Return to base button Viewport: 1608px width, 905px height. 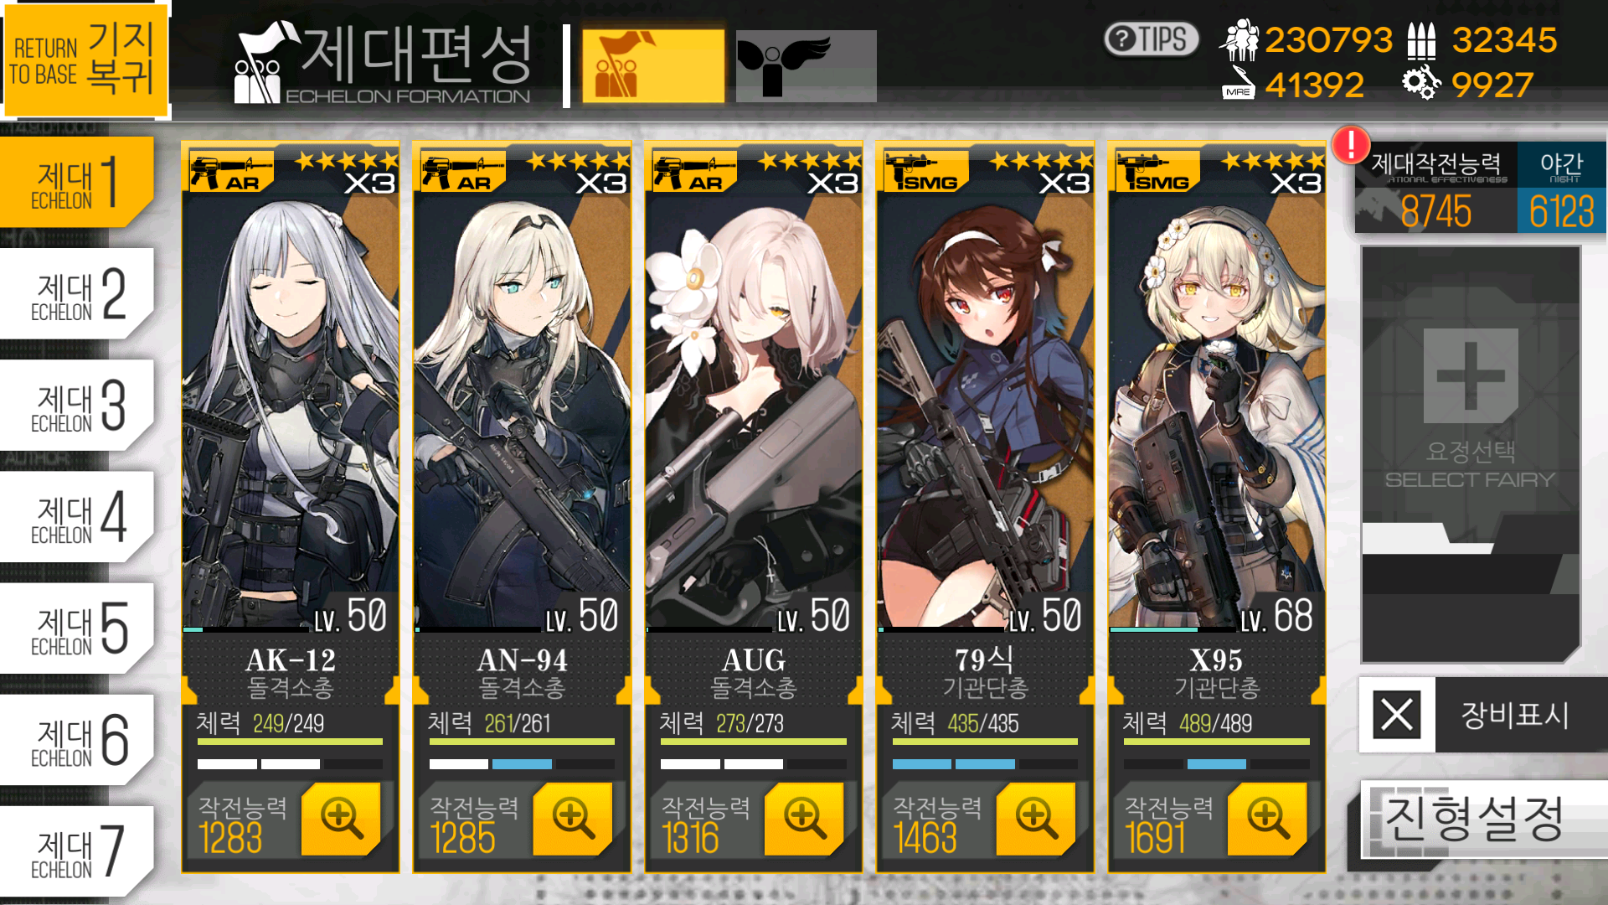point(84,57)
